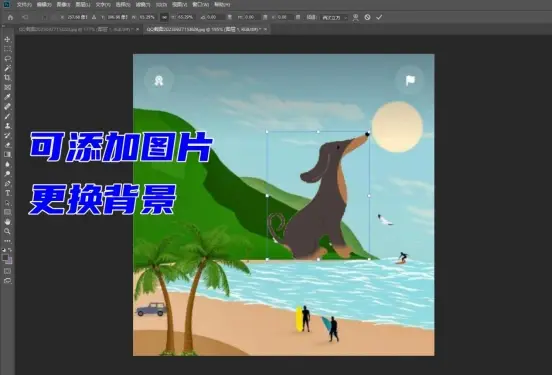Viewport: 553px width, 375px height.
Task: Open the screen mode options
Action: point(7,281)
